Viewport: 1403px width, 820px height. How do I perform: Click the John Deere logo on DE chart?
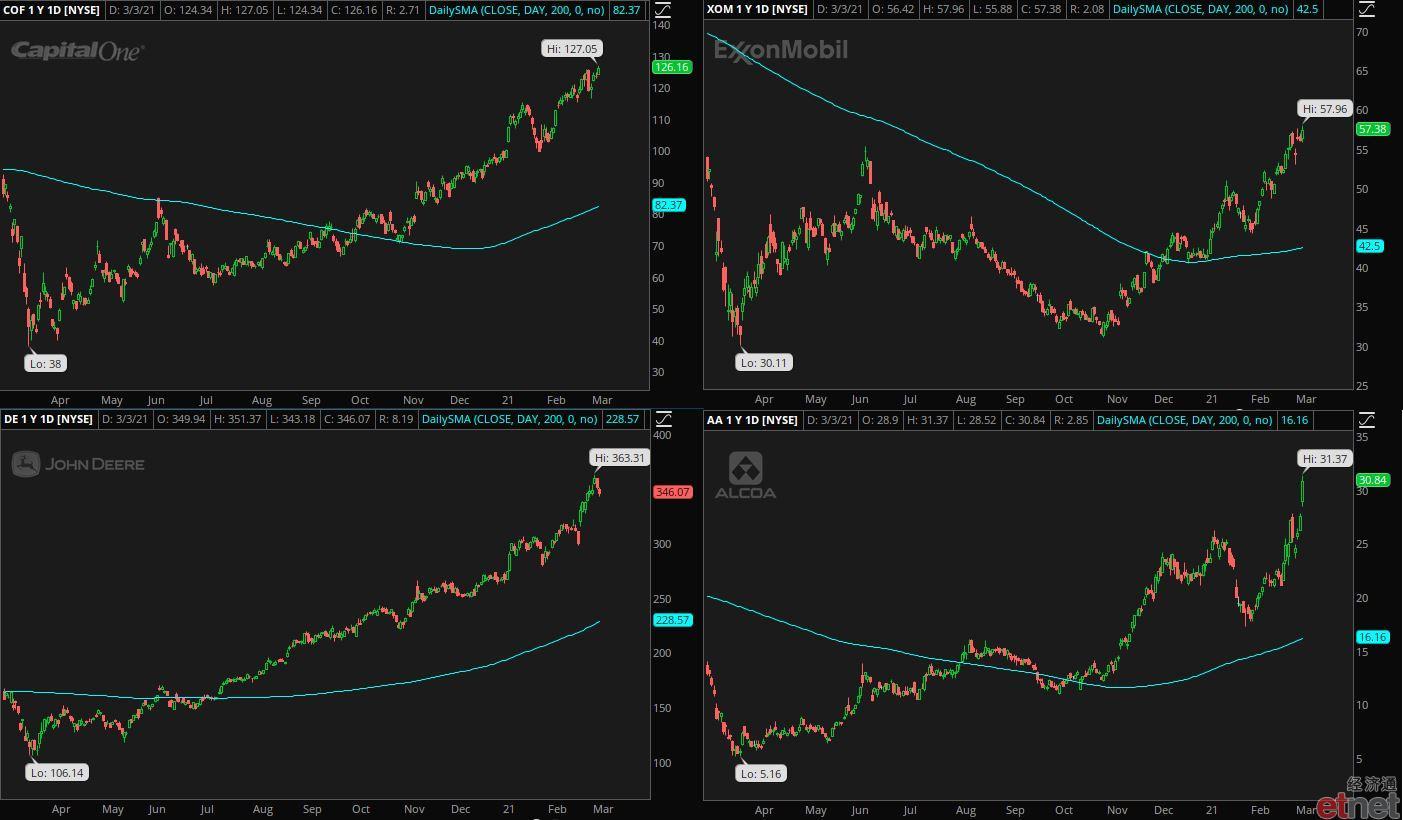78,464
